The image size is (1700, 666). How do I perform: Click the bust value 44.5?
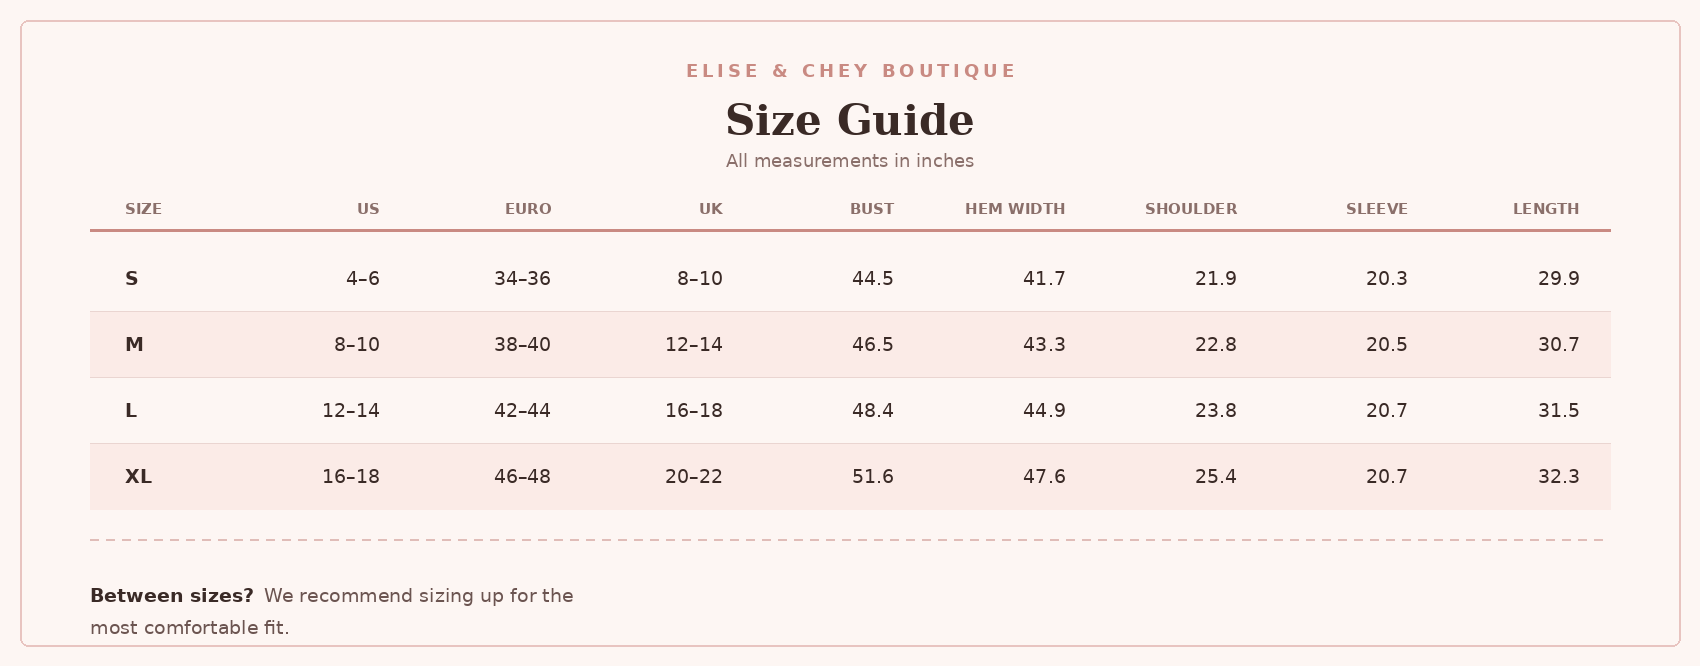[x=873, y=279]
